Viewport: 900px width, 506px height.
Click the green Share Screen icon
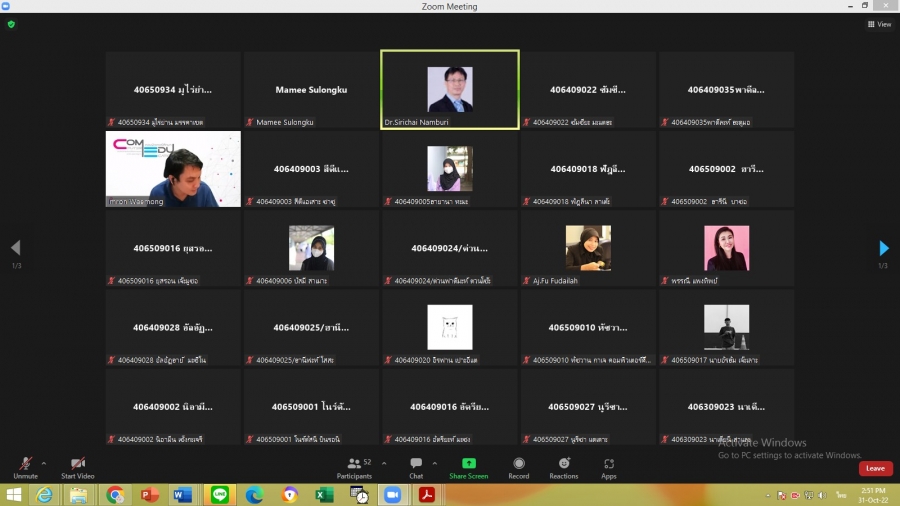click(469, 464)
